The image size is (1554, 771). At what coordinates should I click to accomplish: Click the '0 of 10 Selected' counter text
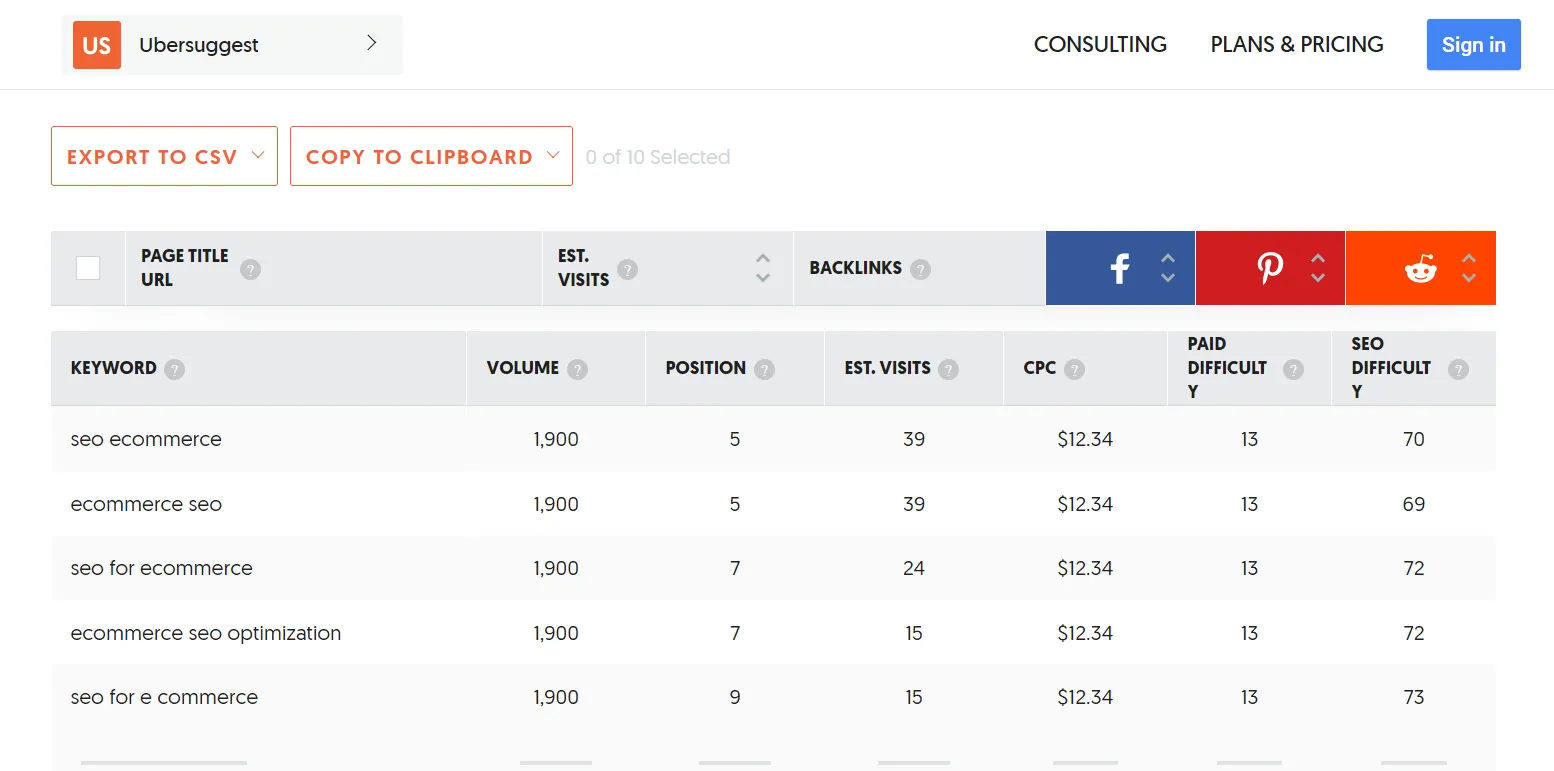(658, 156)
